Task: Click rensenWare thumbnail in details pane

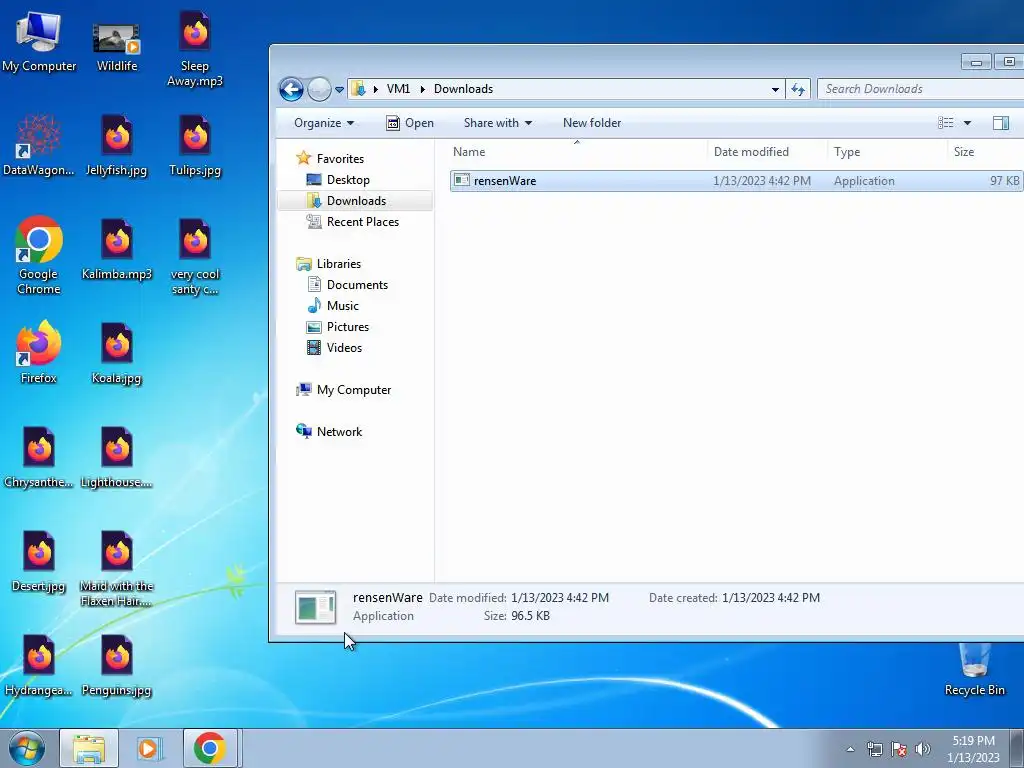Action: point(315,607)
